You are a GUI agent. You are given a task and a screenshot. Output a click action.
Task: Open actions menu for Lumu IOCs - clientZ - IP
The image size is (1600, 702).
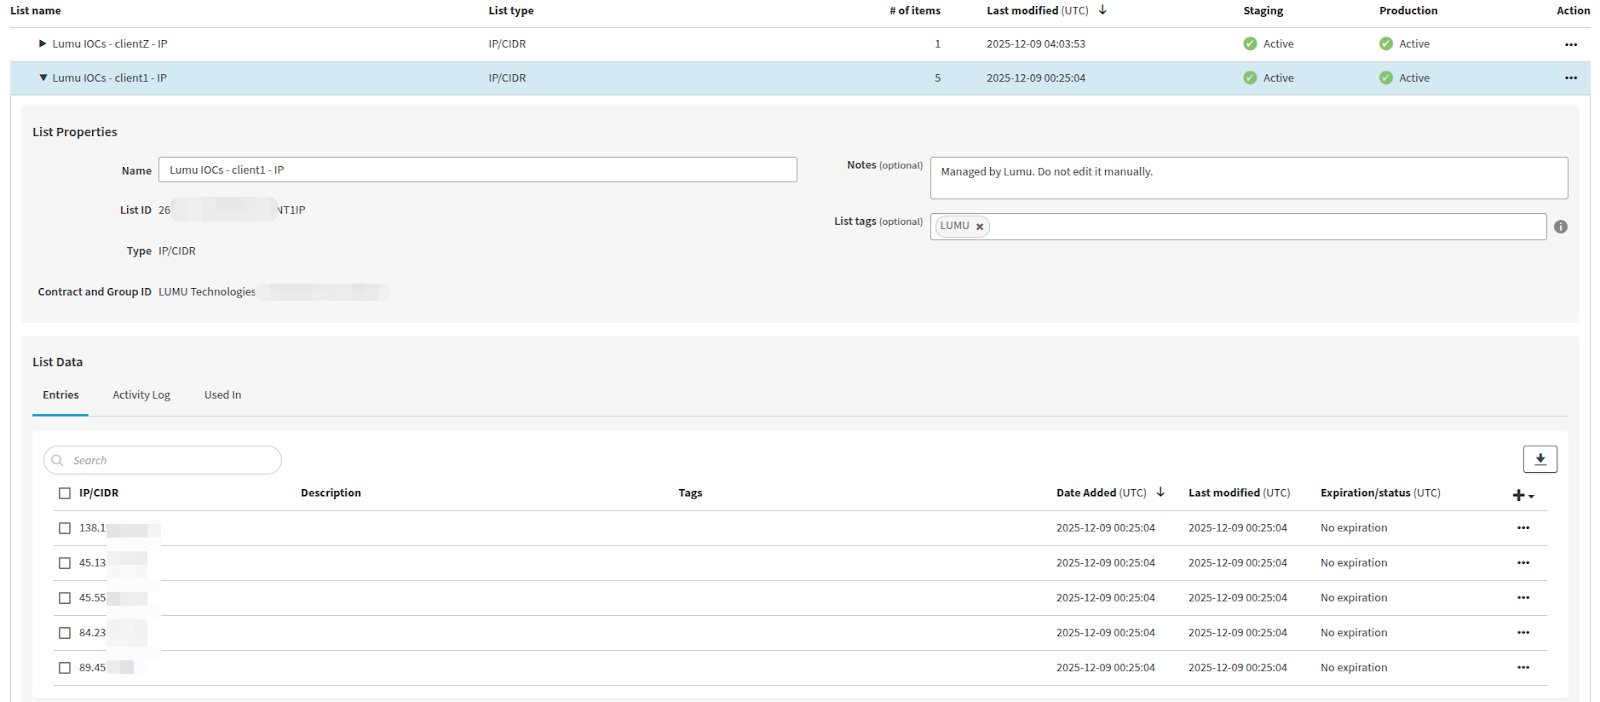coord(1570,44)
